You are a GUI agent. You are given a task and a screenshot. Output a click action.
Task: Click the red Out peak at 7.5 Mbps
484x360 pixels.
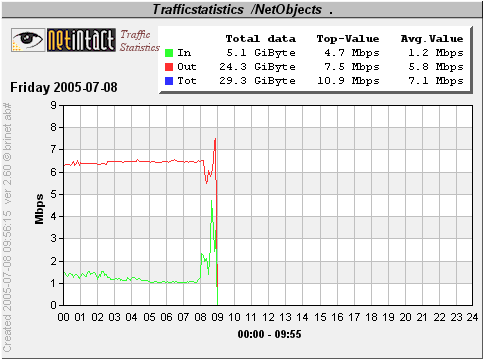(216, 139)
